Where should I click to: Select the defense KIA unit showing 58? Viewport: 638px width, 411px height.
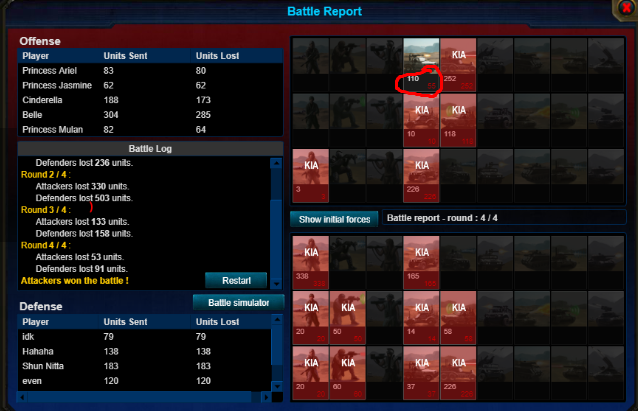coord(458,318)
